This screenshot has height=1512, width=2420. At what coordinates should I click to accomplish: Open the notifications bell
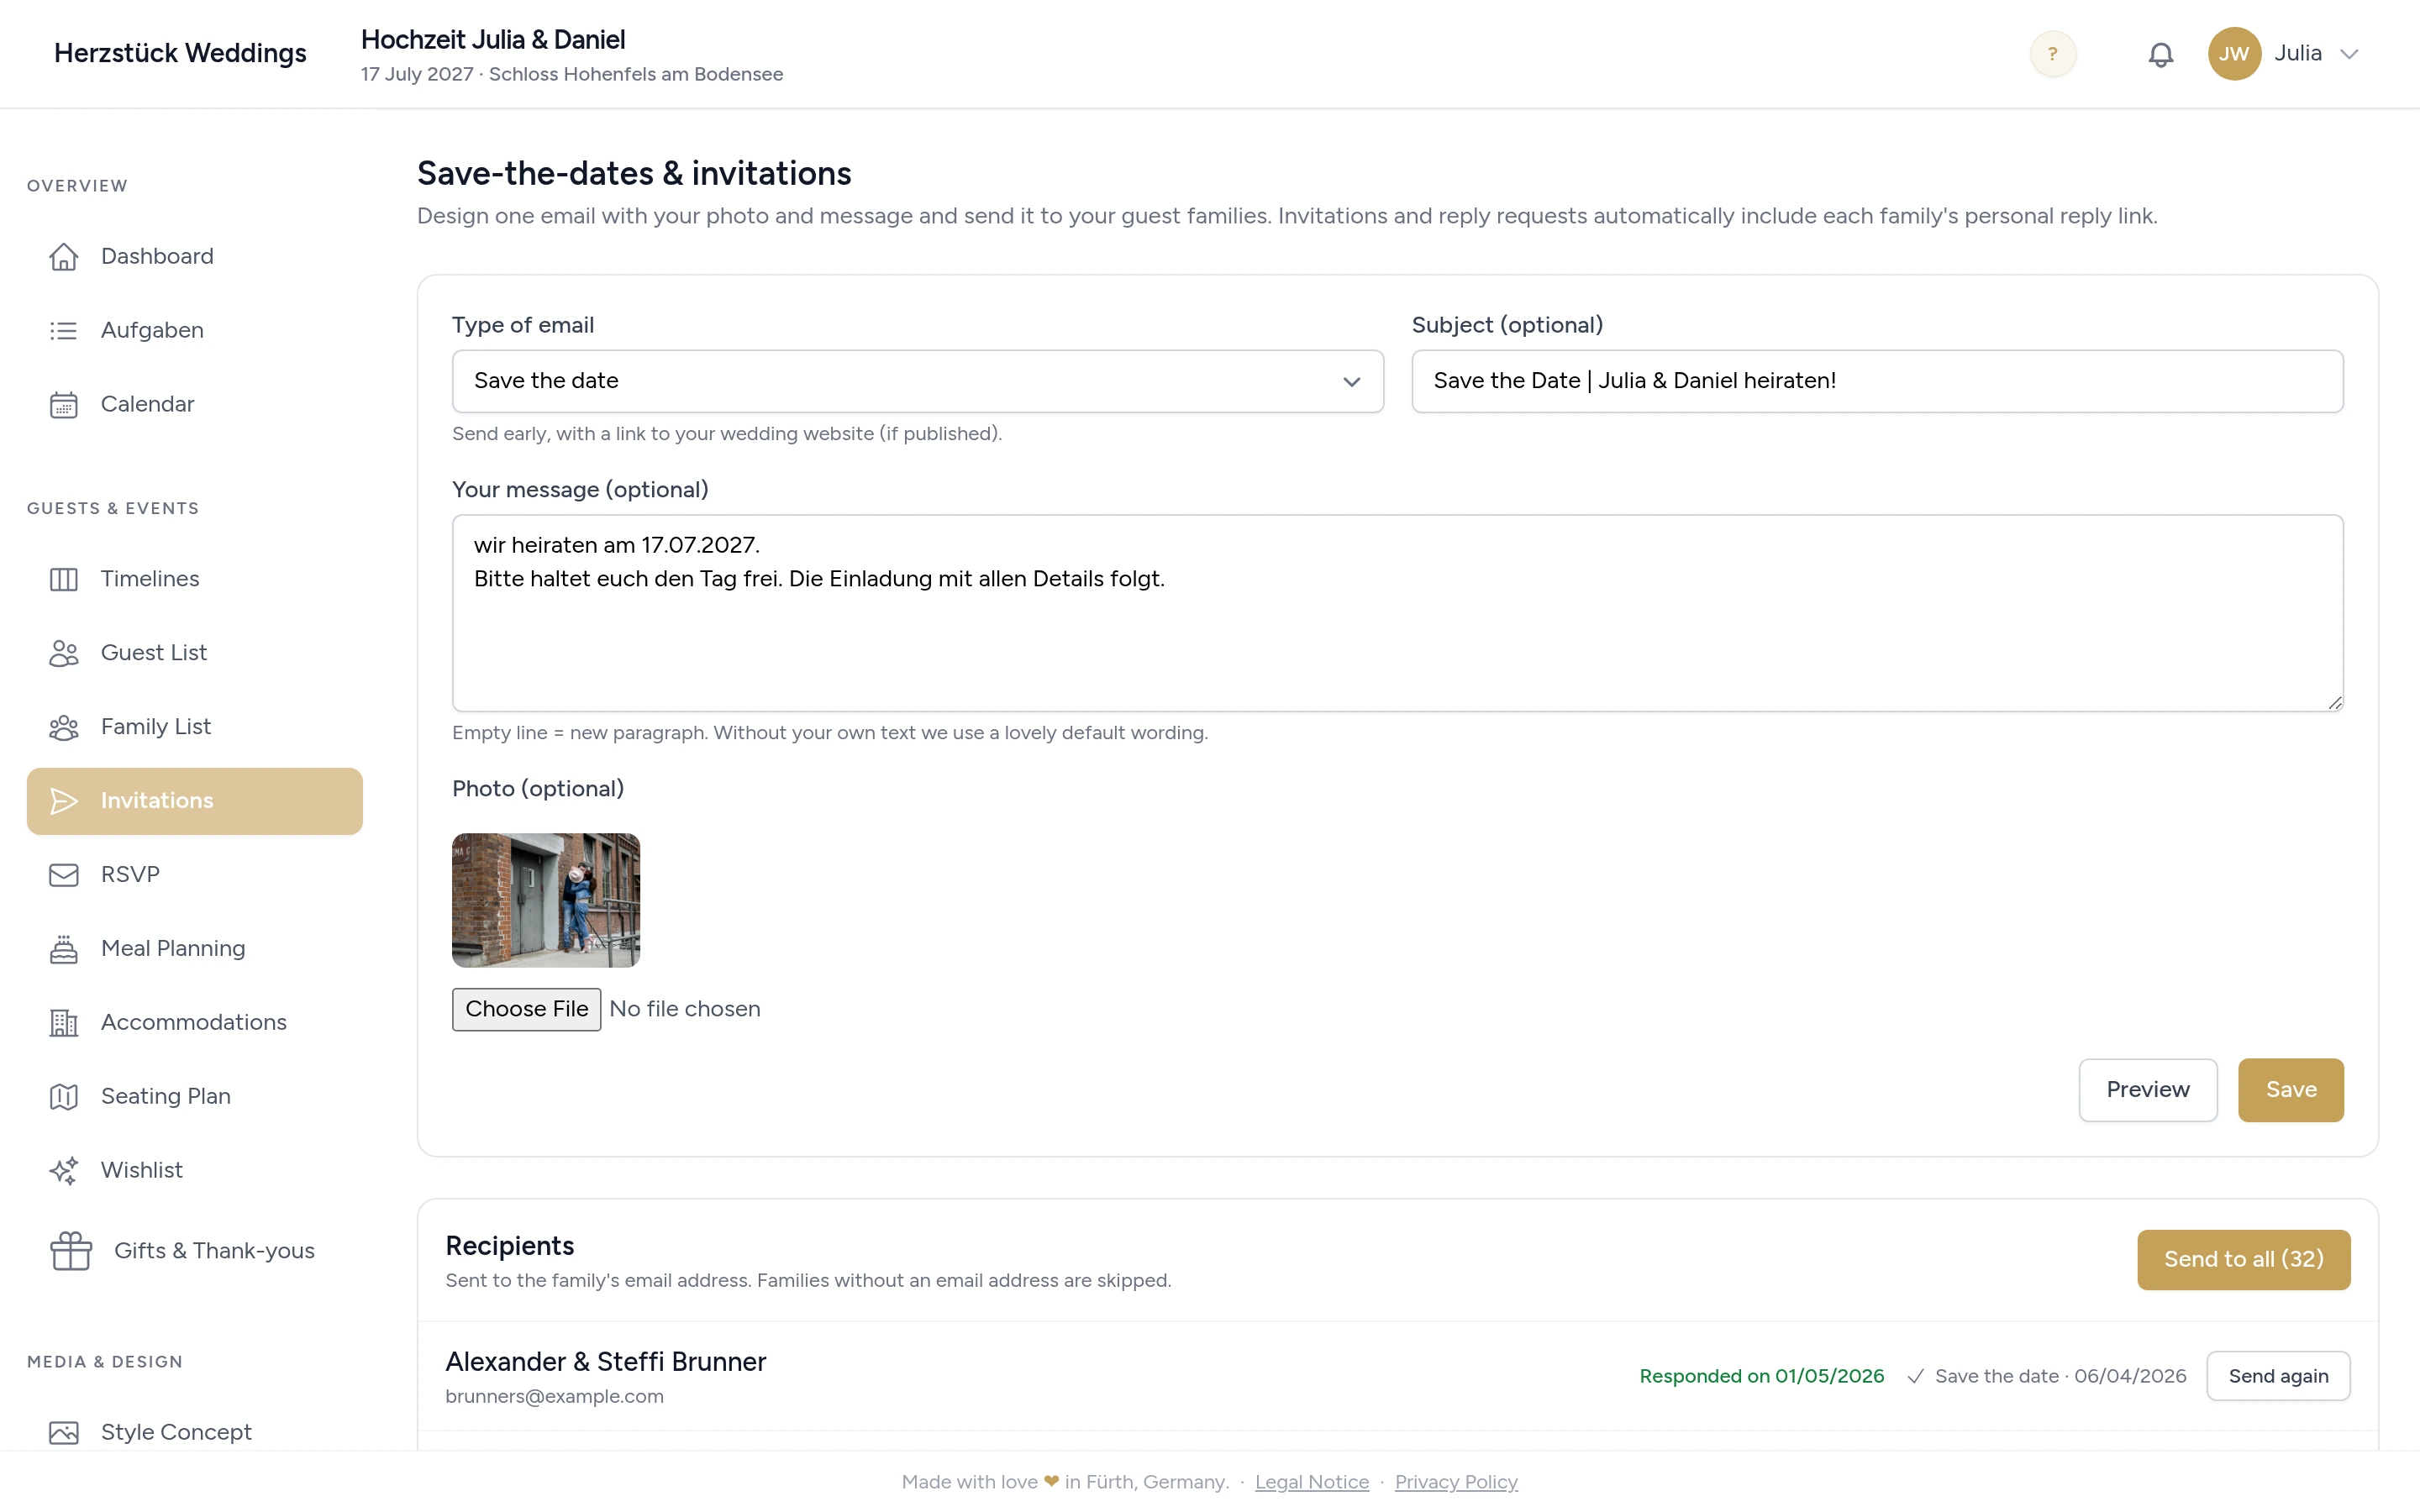click(2161, 54)
